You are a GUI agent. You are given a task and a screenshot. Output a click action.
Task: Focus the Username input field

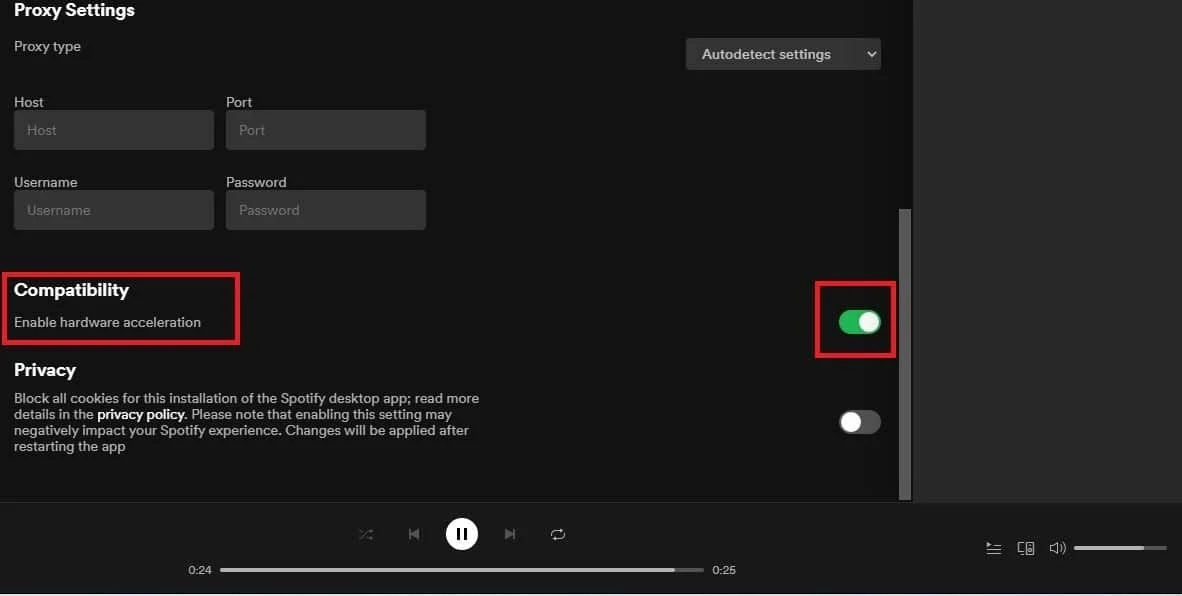pos(114,209)
